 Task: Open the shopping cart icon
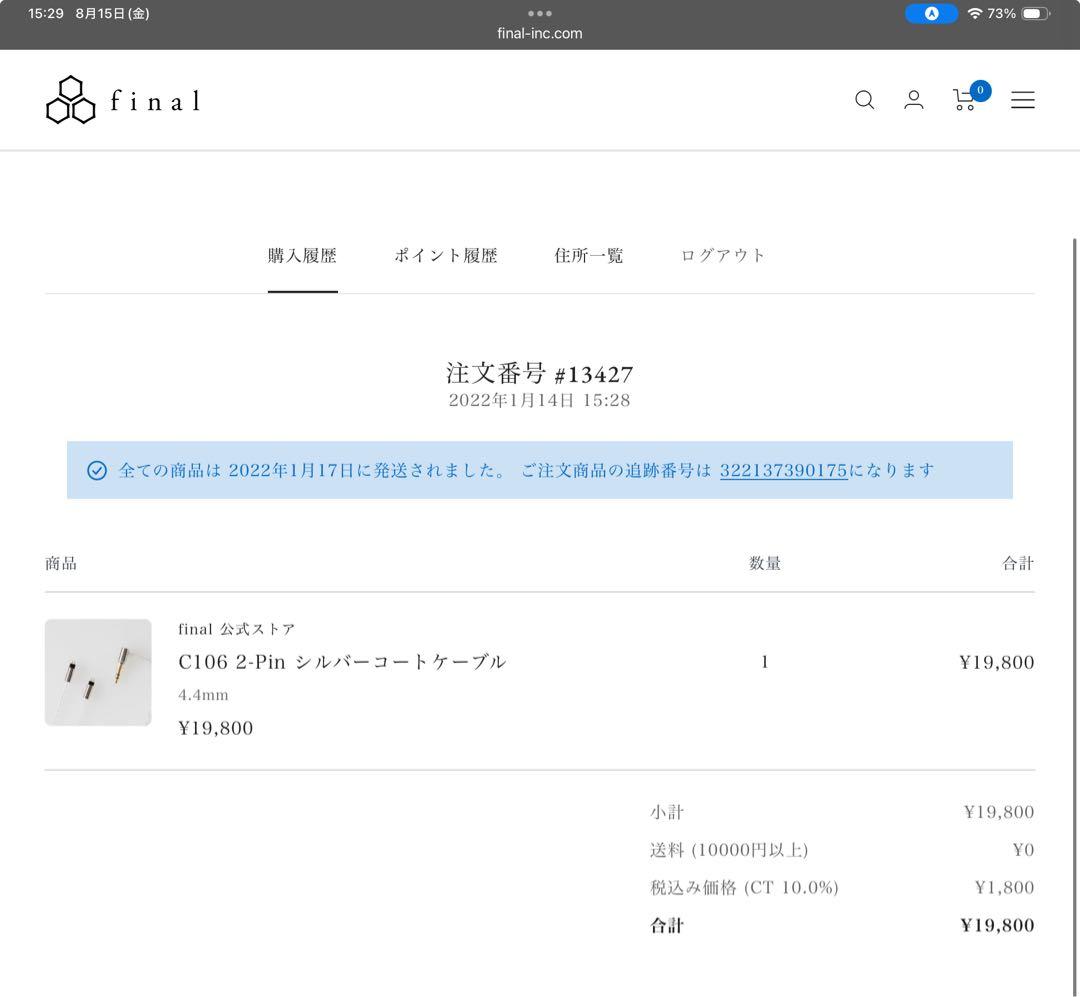coord(964,100)
